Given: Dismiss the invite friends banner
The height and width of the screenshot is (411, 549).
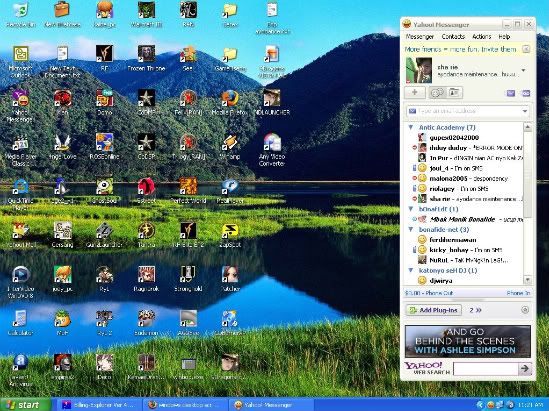Looking at the screenshot, I should [x=526, y=49].
